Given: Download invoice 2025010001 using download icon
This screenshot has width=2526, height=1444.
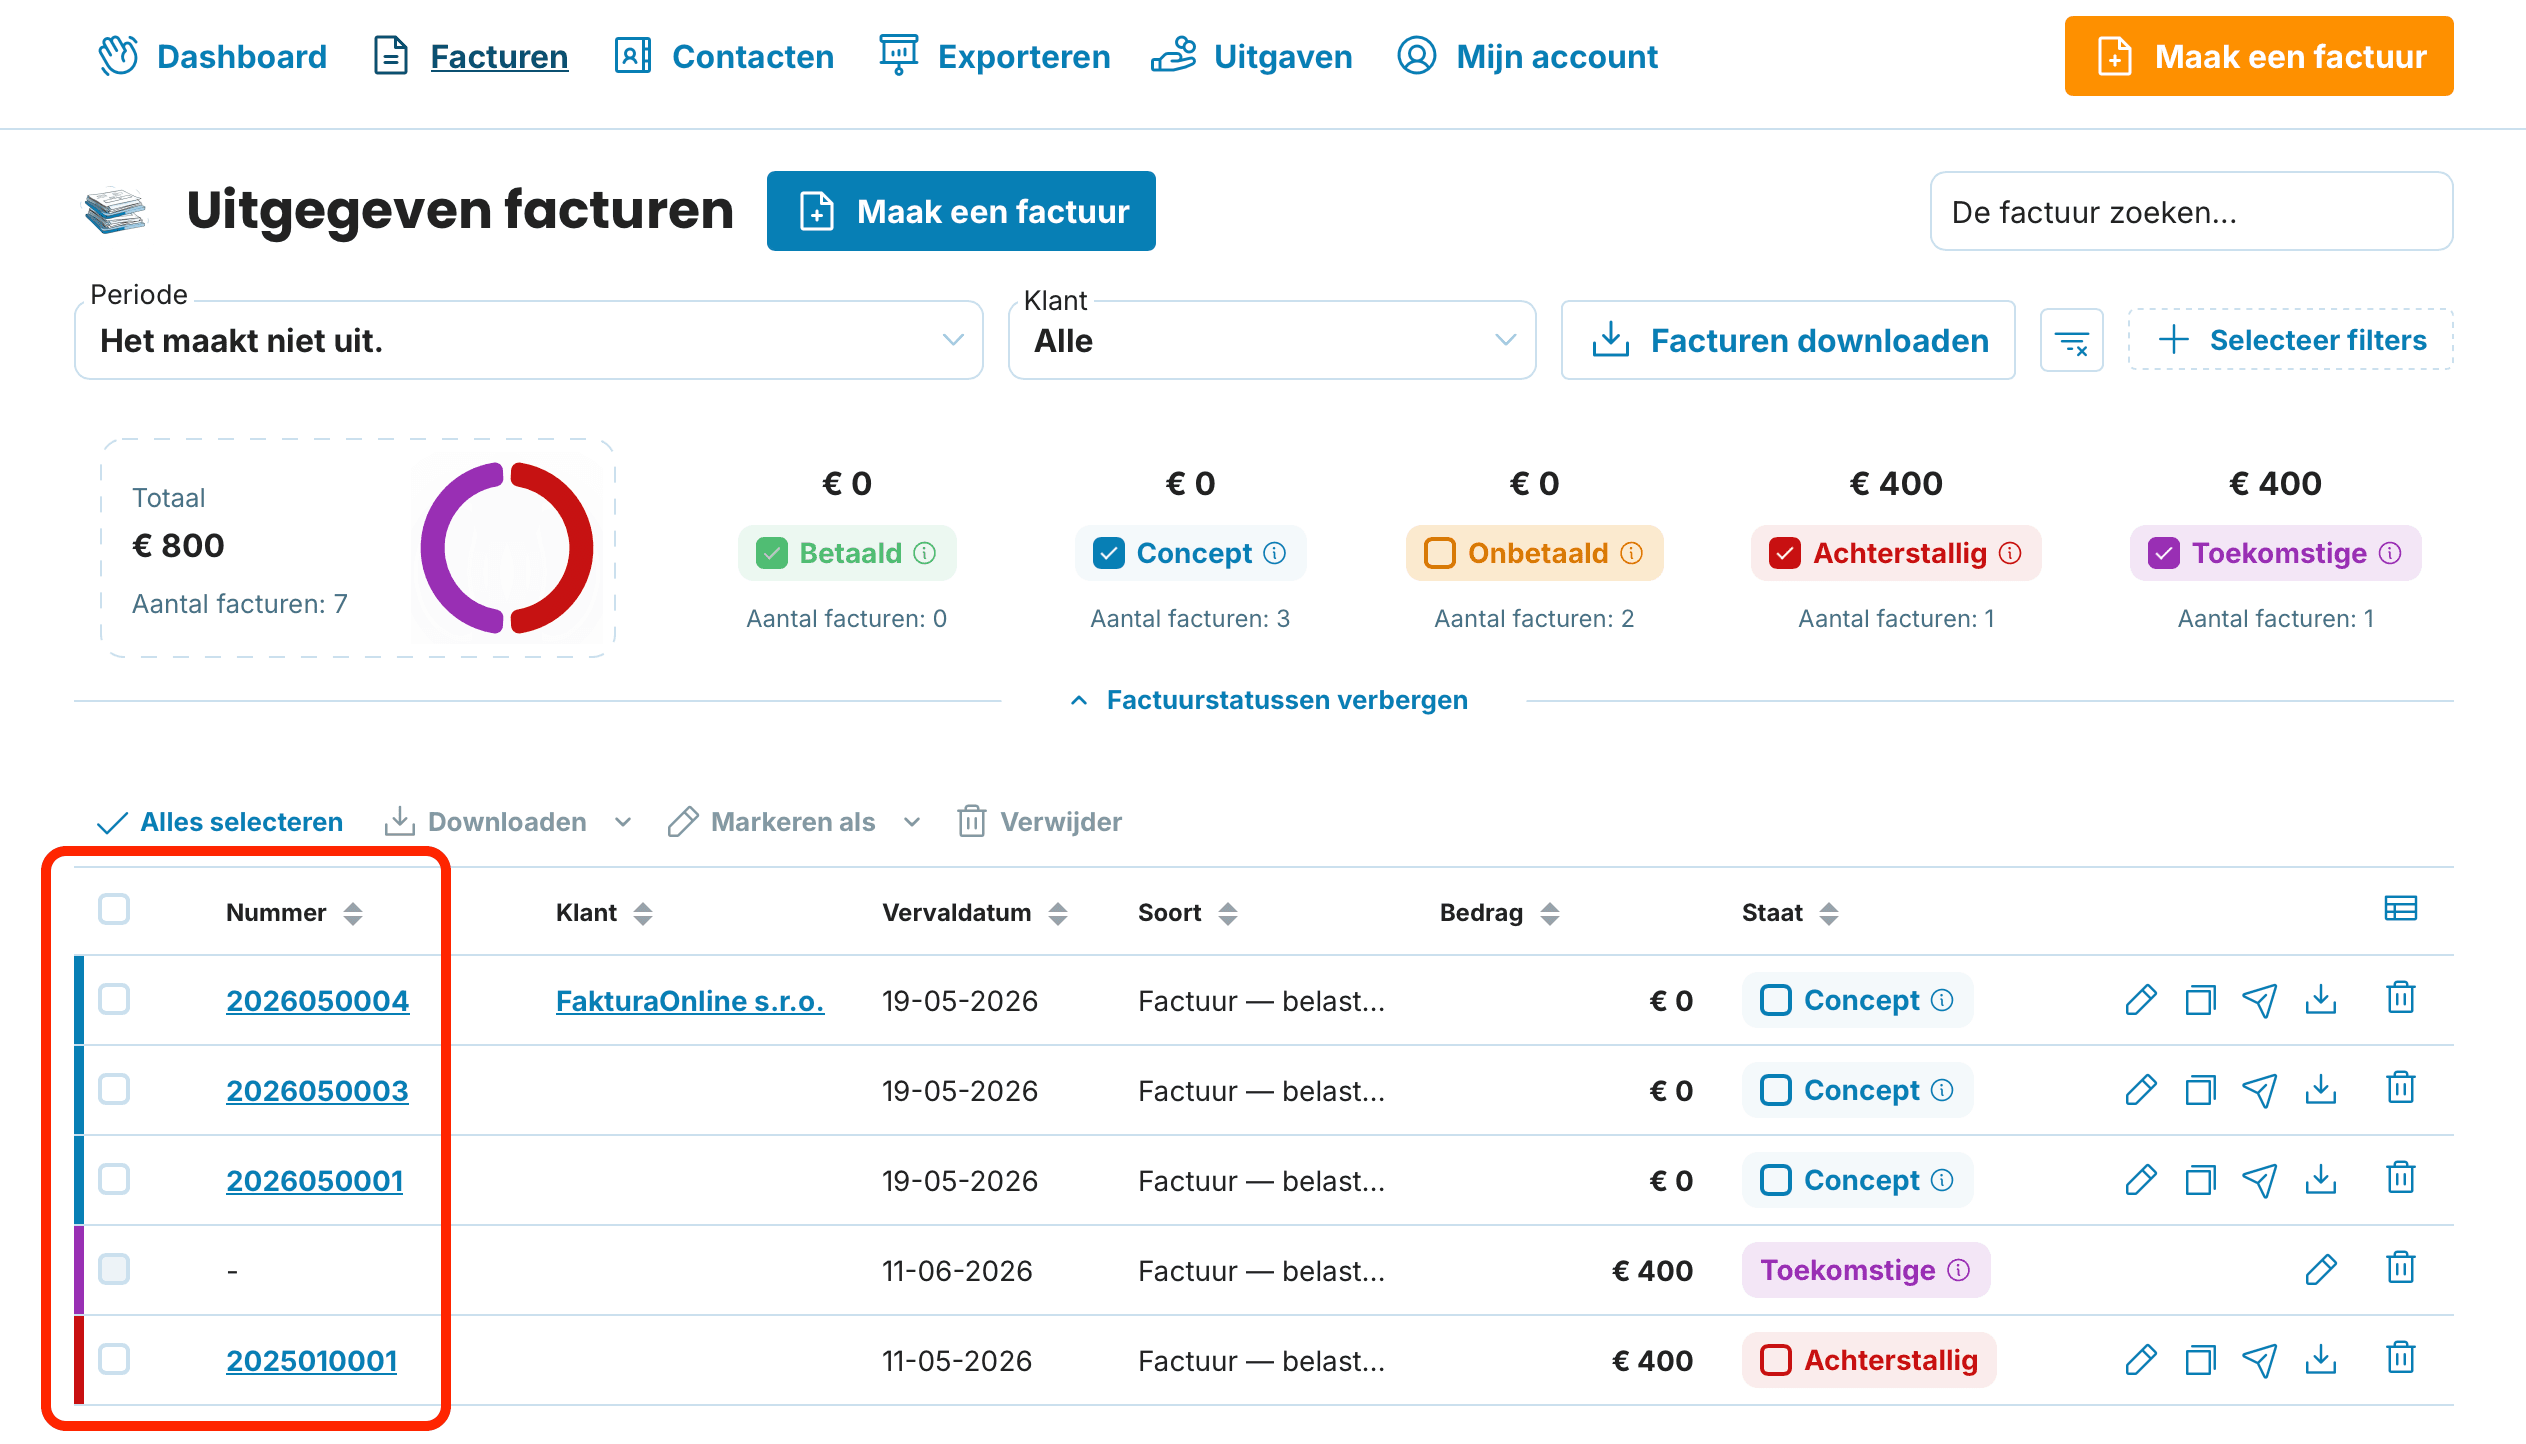Looking at the screenshot, I should (2320, 1360).
